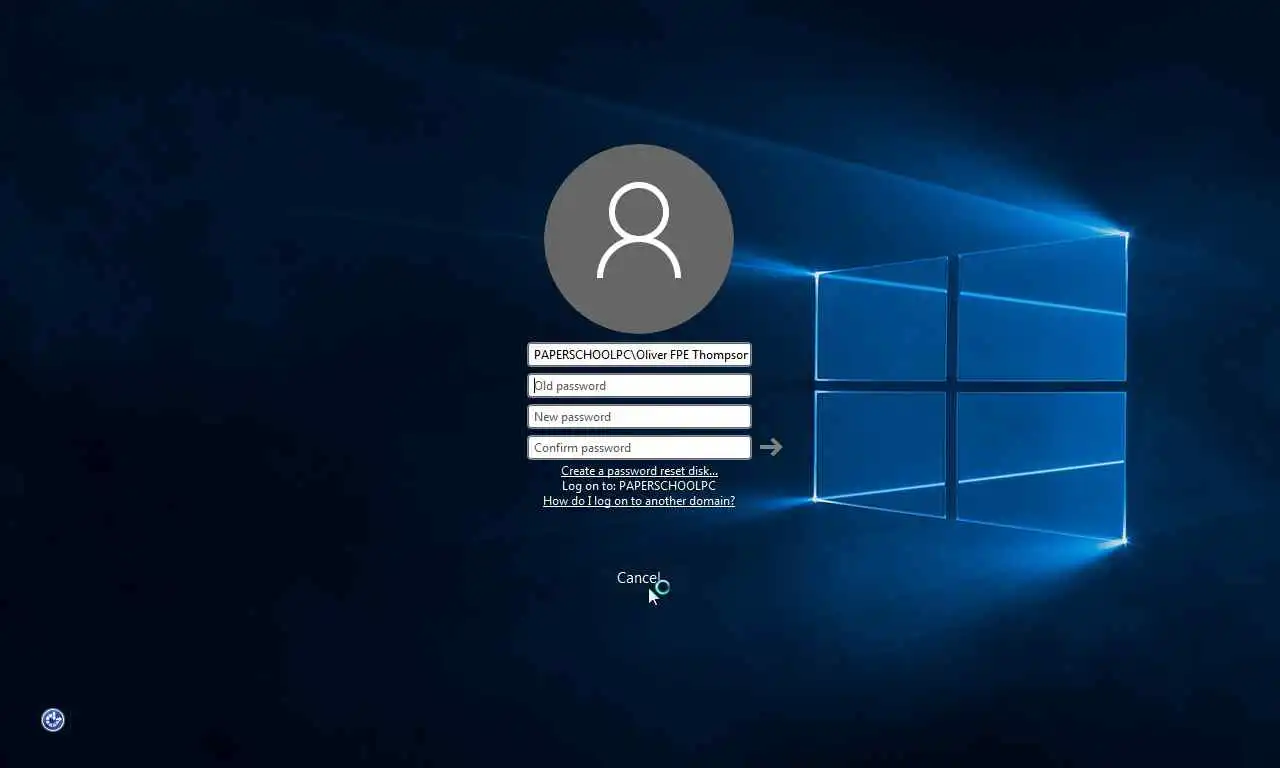Image resolution: width=1280 pixels, height=768 pixels.
Task: Focus the PAPERSCHOOLPC username field
Action: click(639, 354)
